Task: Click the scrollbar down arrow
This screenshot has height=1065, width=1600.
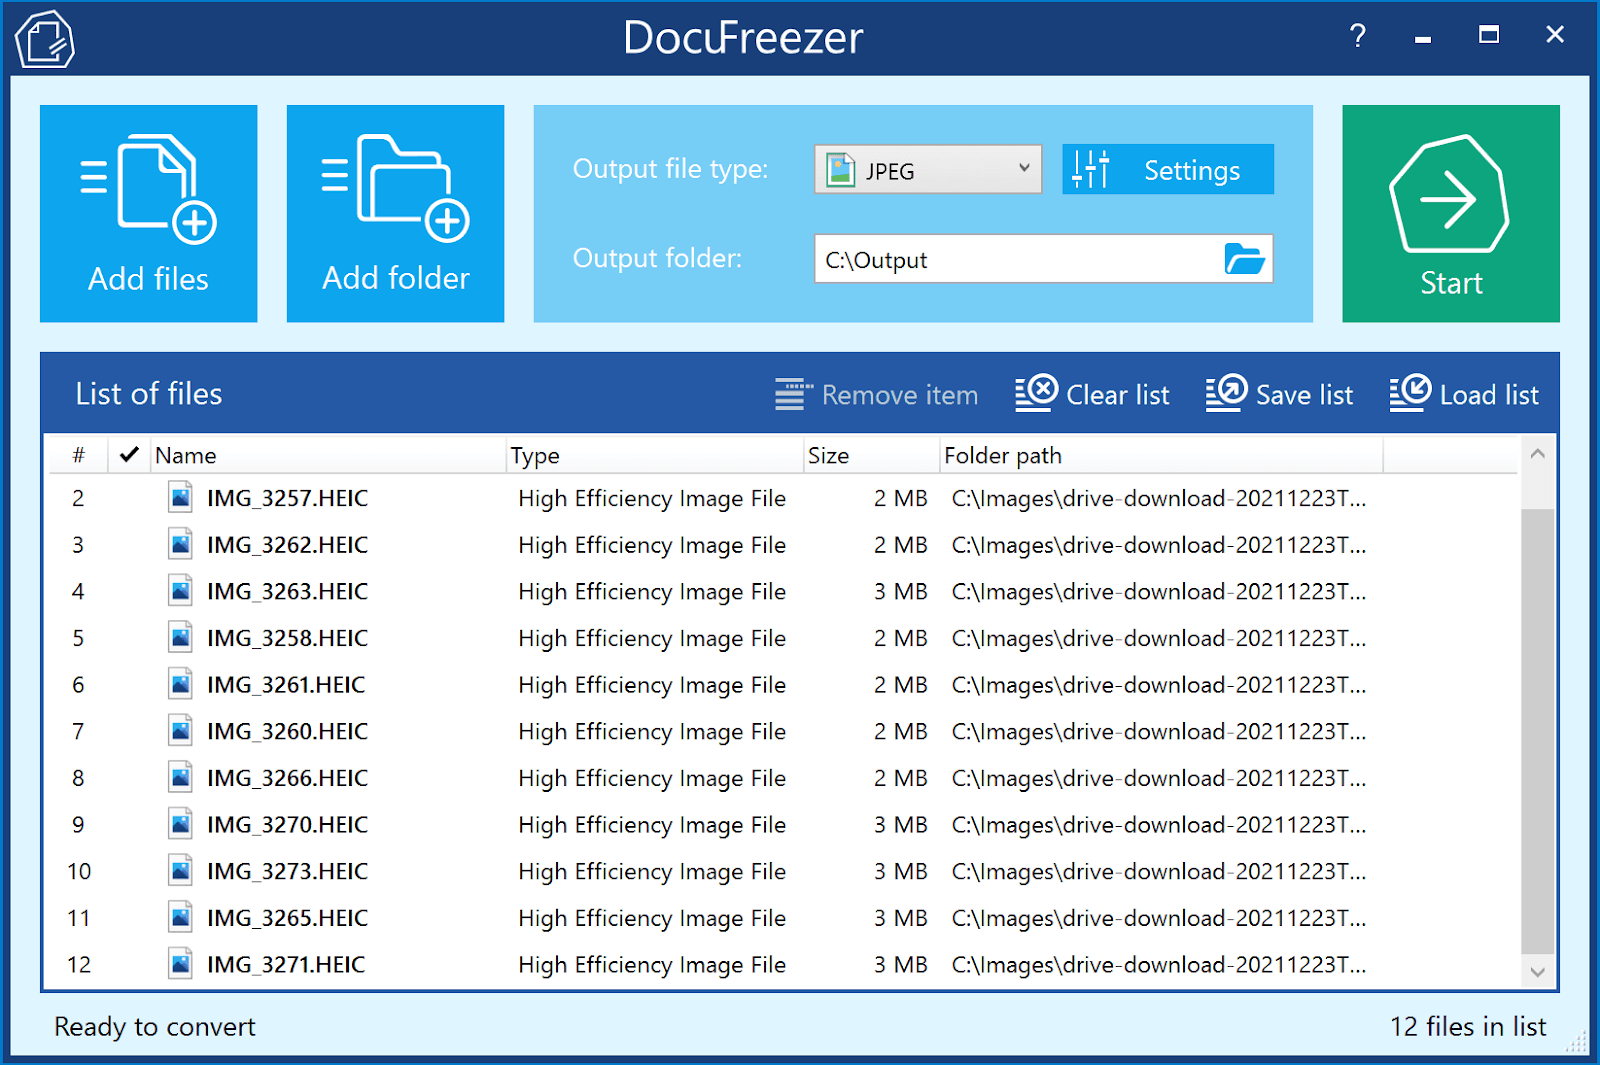Action: click(x=1538, y=970)
